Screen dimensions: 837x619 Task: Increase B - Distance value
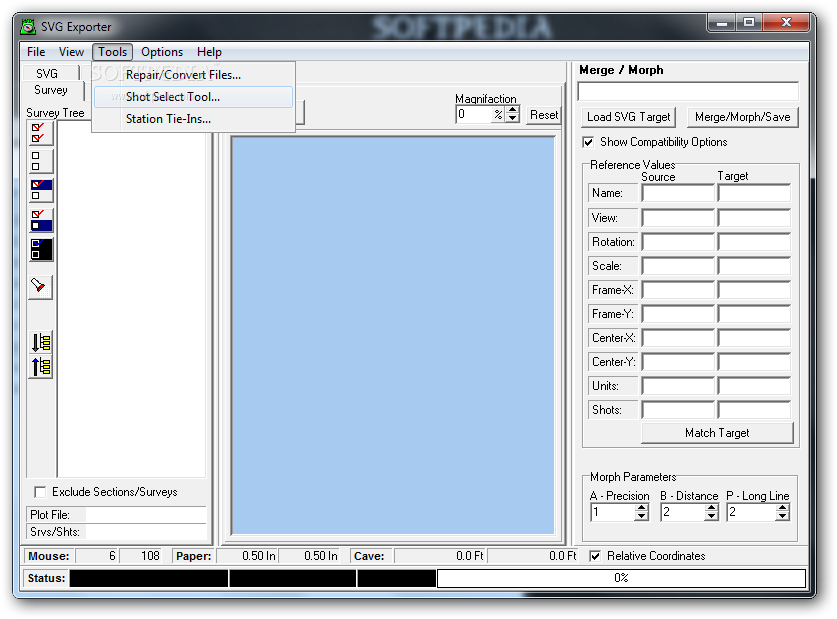pyautogui.click(x=711, y=508)
